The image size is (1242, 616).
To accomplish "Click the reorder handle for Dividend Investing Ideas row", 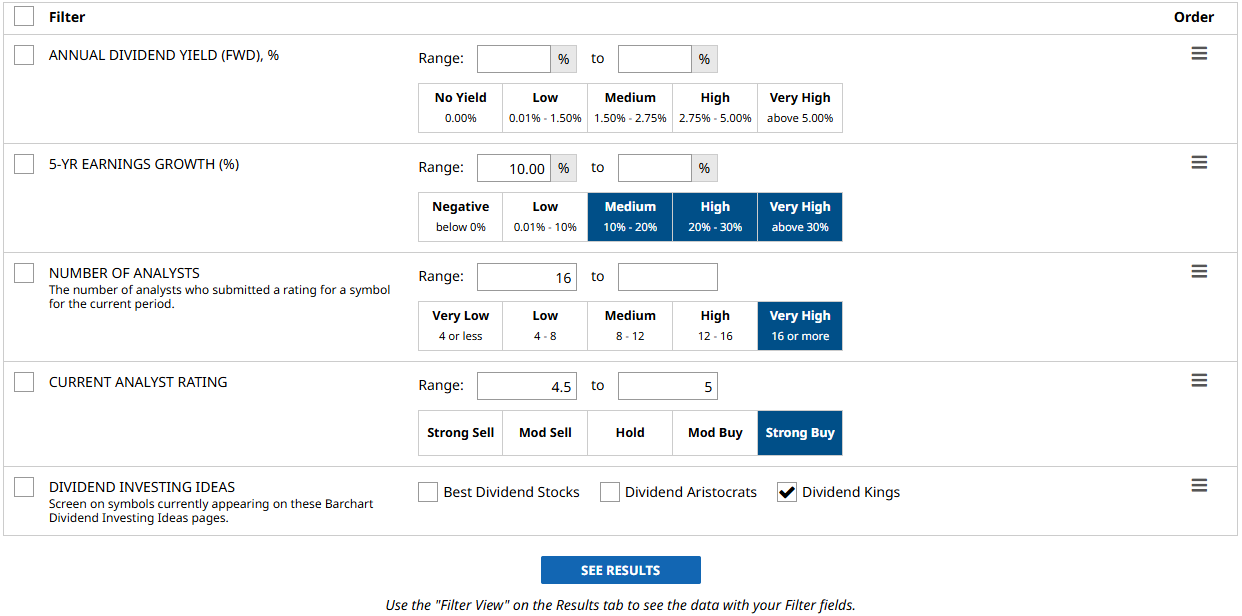I will [x=1199, y=486].
